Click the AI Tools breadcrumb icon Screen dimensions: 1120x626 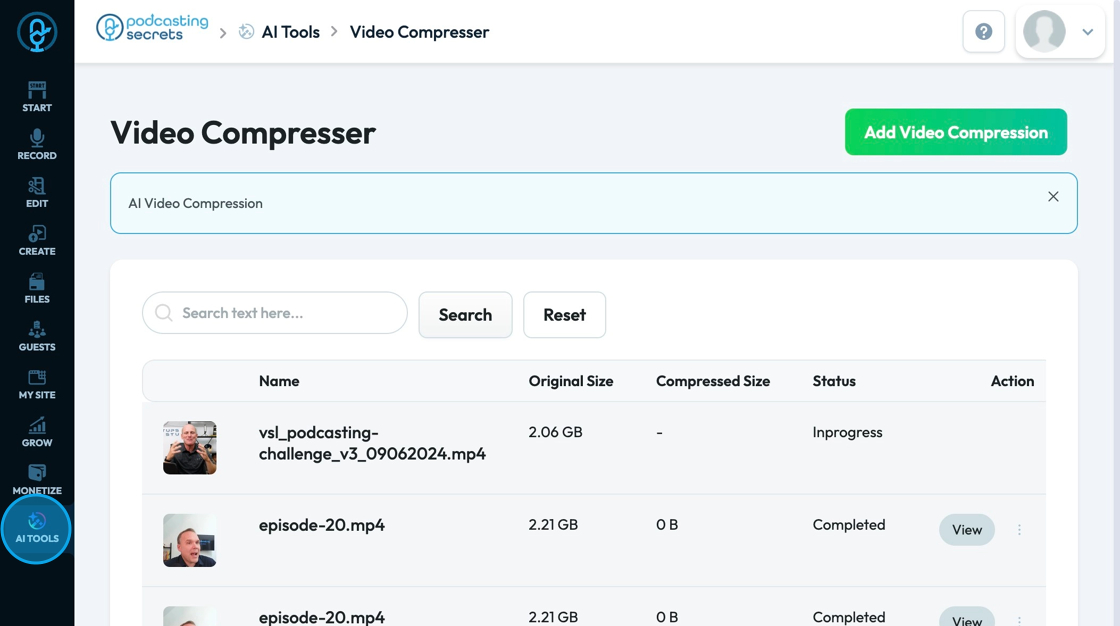pyautogui.click(x=246, y=31)
